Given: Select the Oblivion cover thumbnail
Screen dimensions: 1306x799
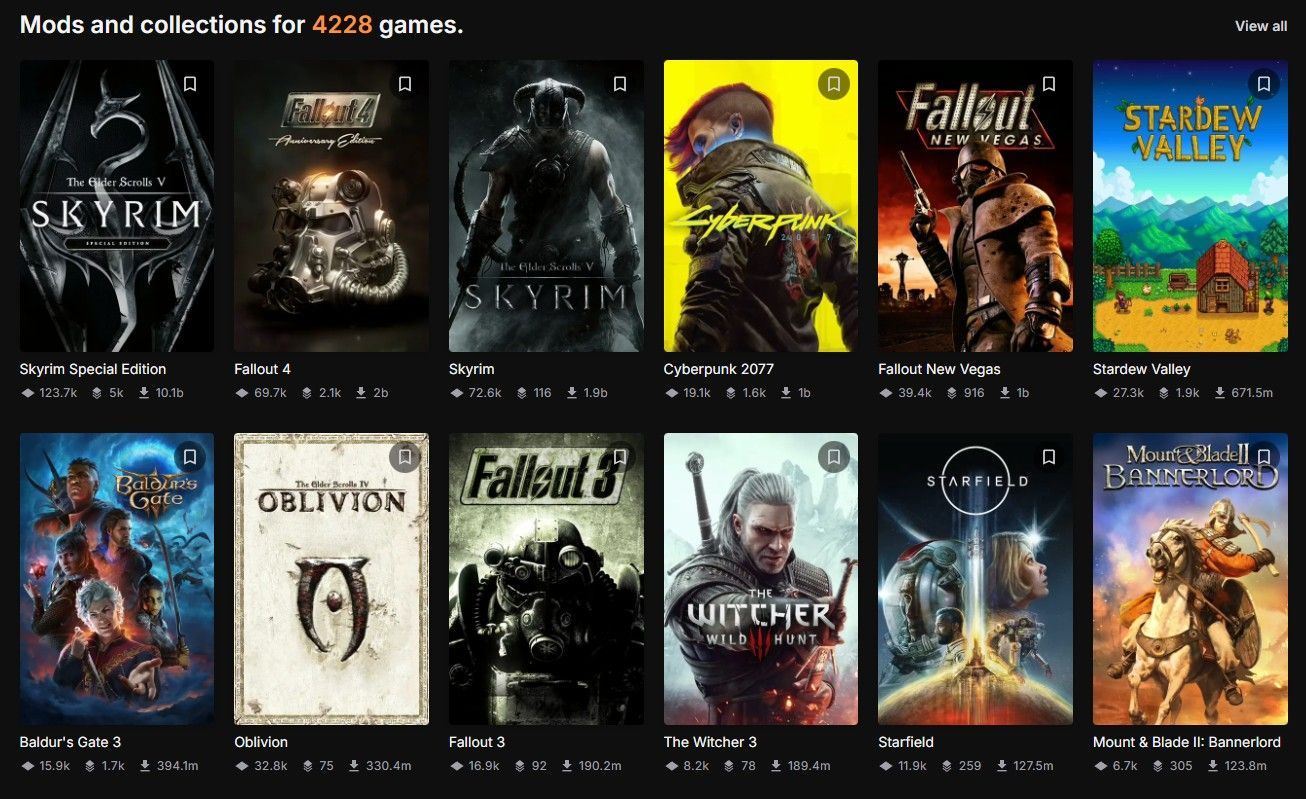Looking at the screenshot, I should (331, 579).
